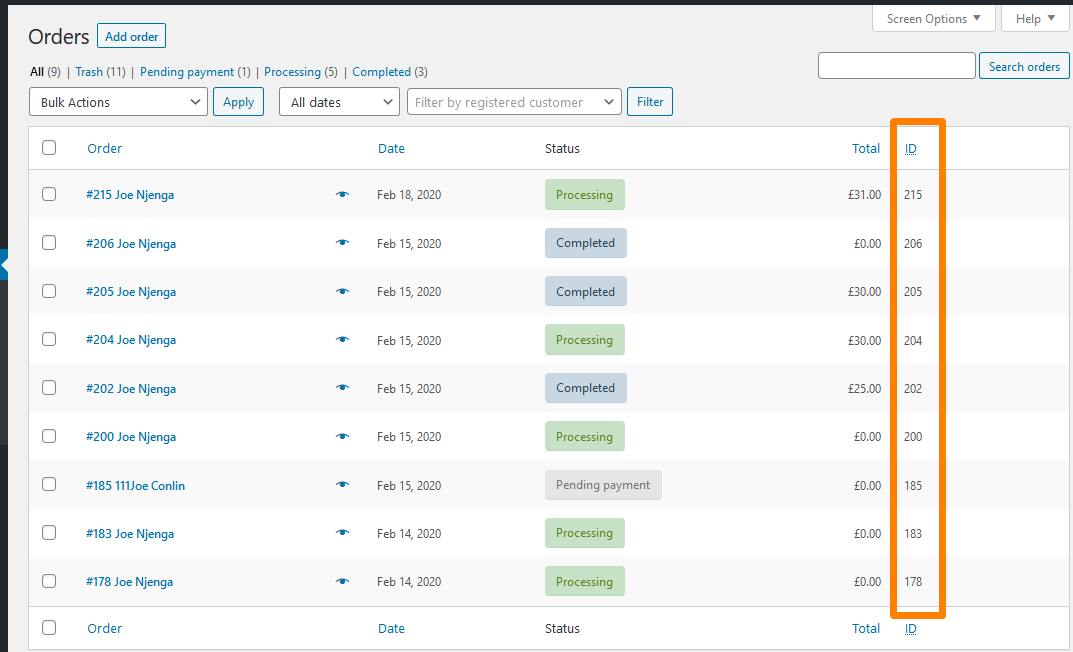
Task: Click the eye icon for order #202
Action: 342,388
